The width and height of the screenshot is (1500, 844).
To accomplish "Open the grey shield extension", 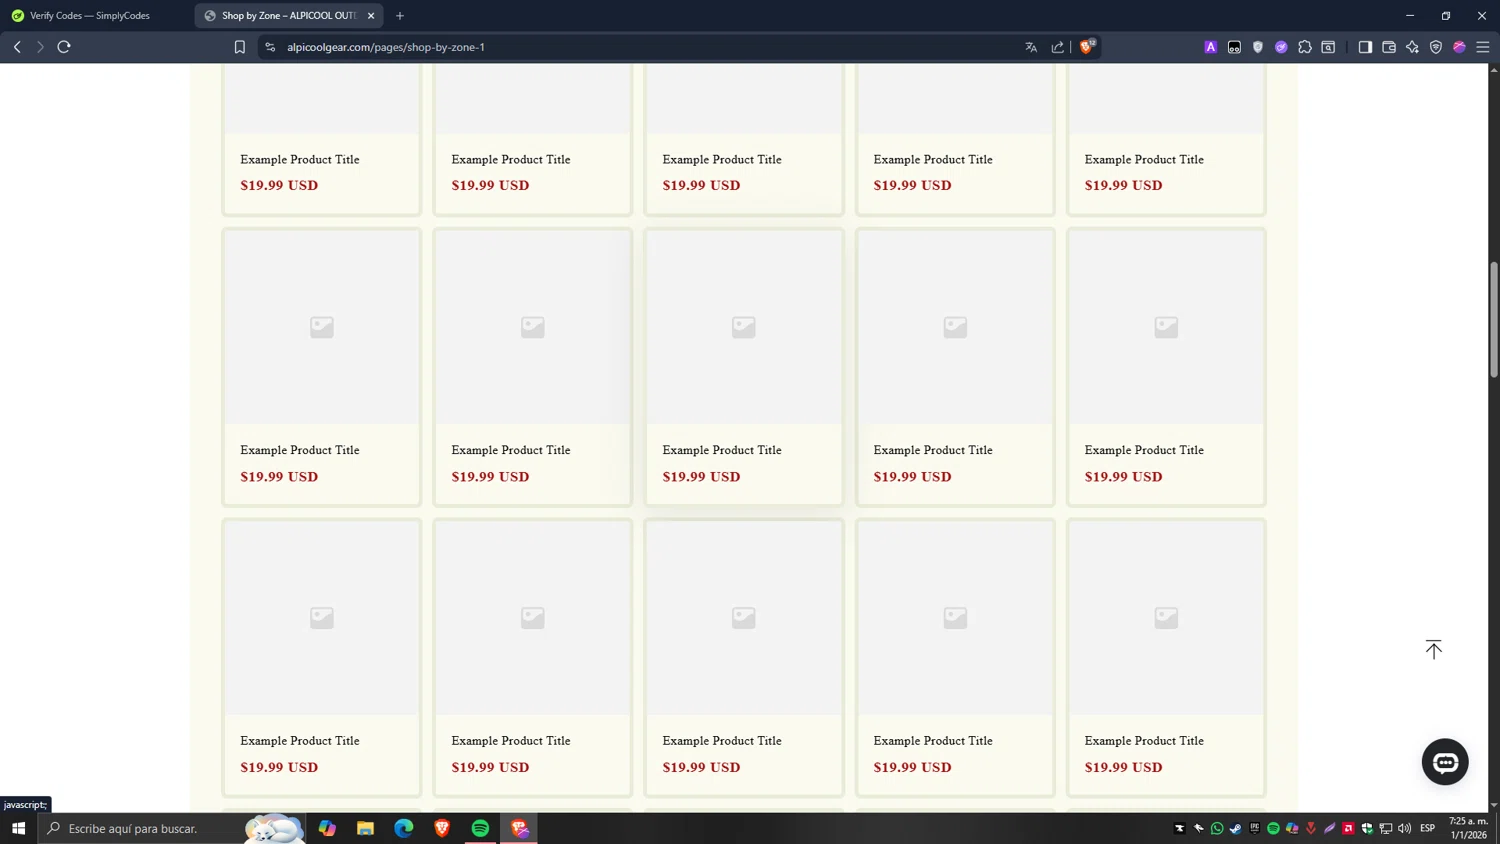I will 1258,47.
